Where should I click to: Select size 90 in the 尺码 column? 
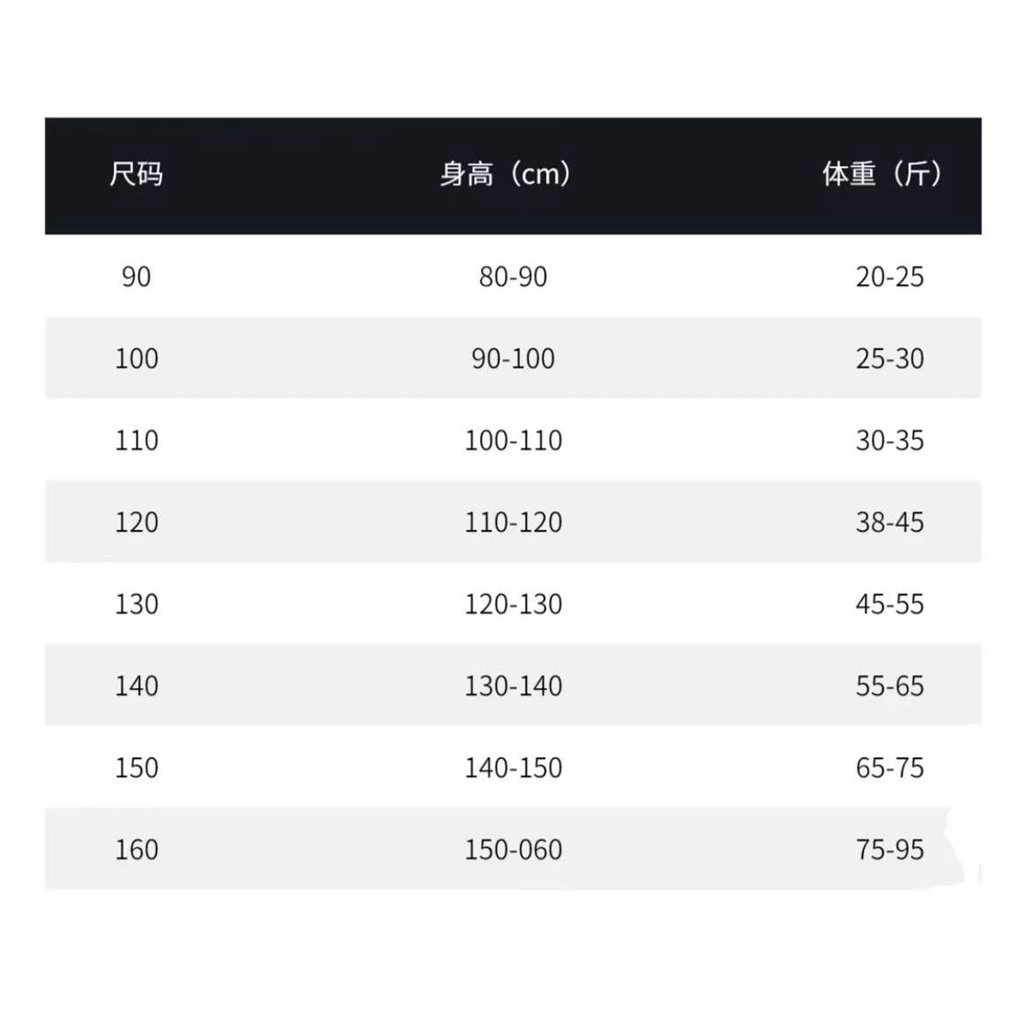coord(136,277)
